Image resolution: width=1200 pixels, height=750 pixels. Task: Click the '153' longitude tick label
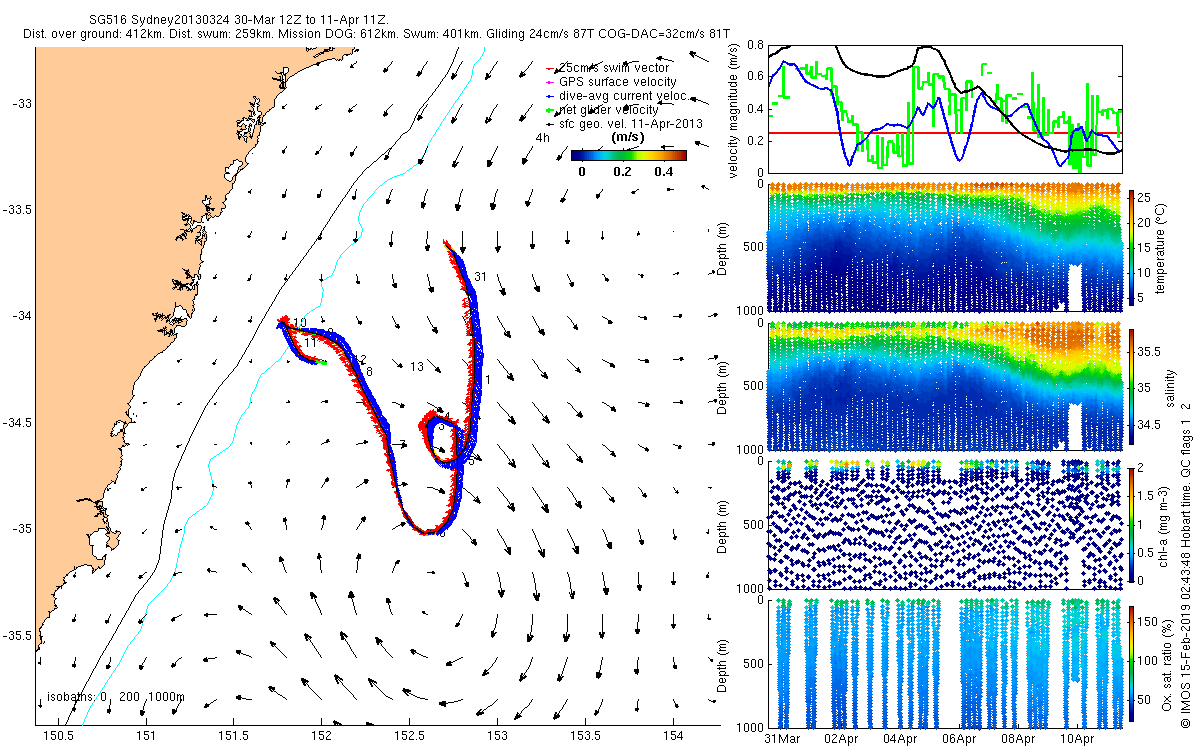(x=497, y=736)
